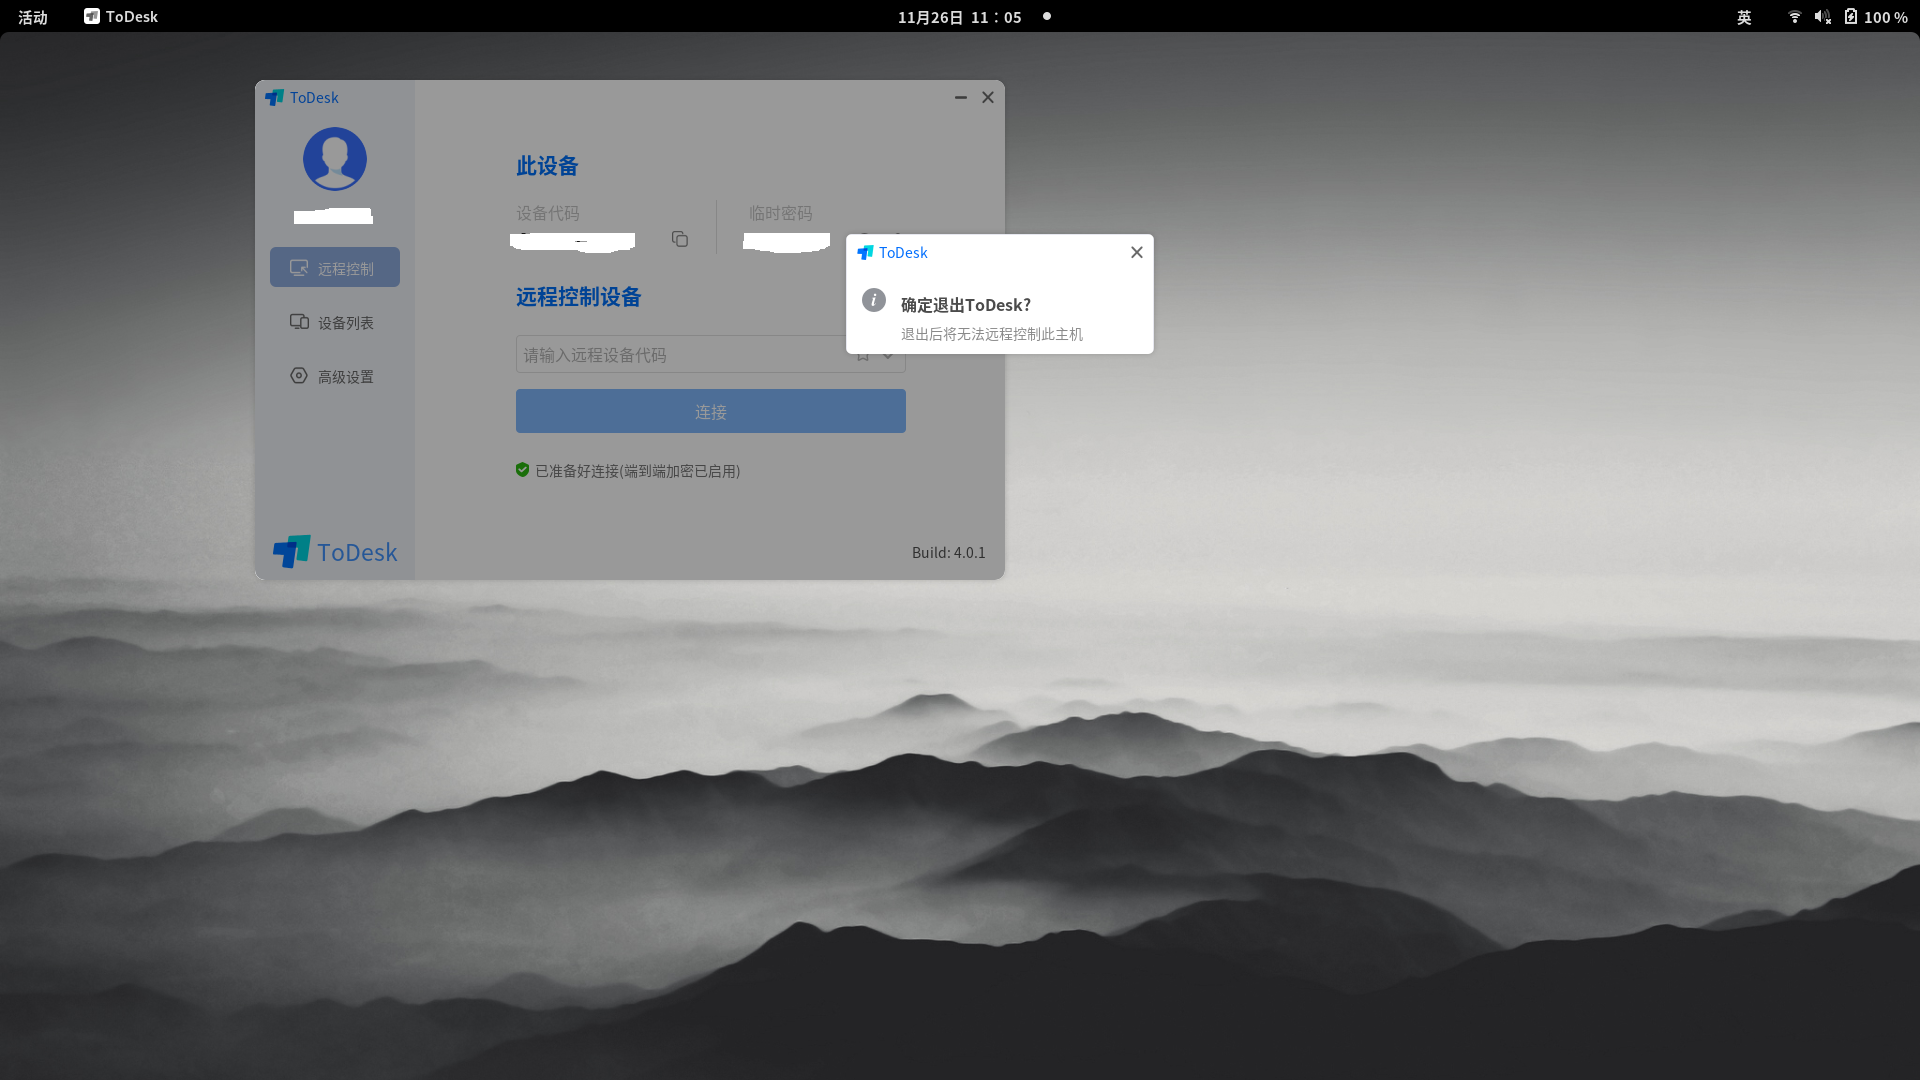The width and height of the screenshot is (1920, 1080).
Task: Open 设备列表 in the sidebar
Action: pos(335,322)
